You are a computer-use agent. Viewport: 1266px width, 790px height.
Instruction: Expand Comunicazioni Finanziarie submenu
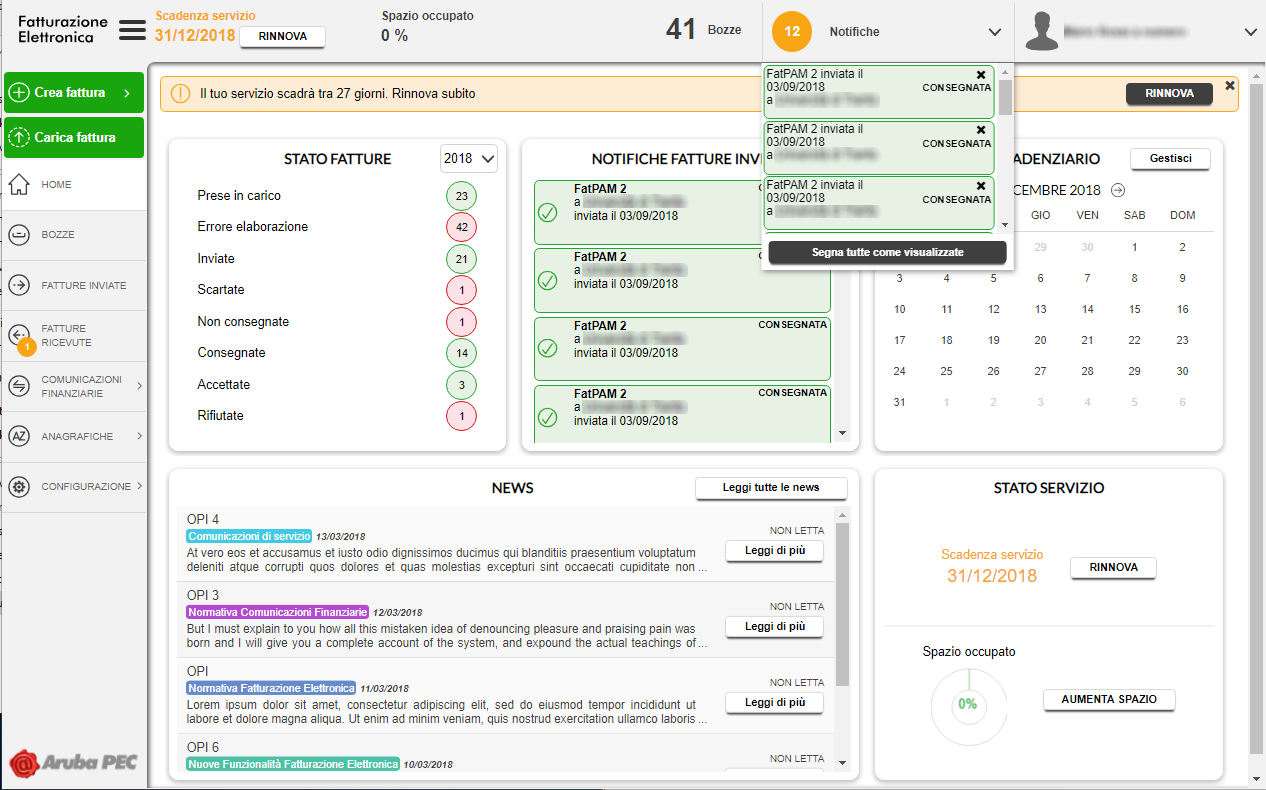(139, 386)
